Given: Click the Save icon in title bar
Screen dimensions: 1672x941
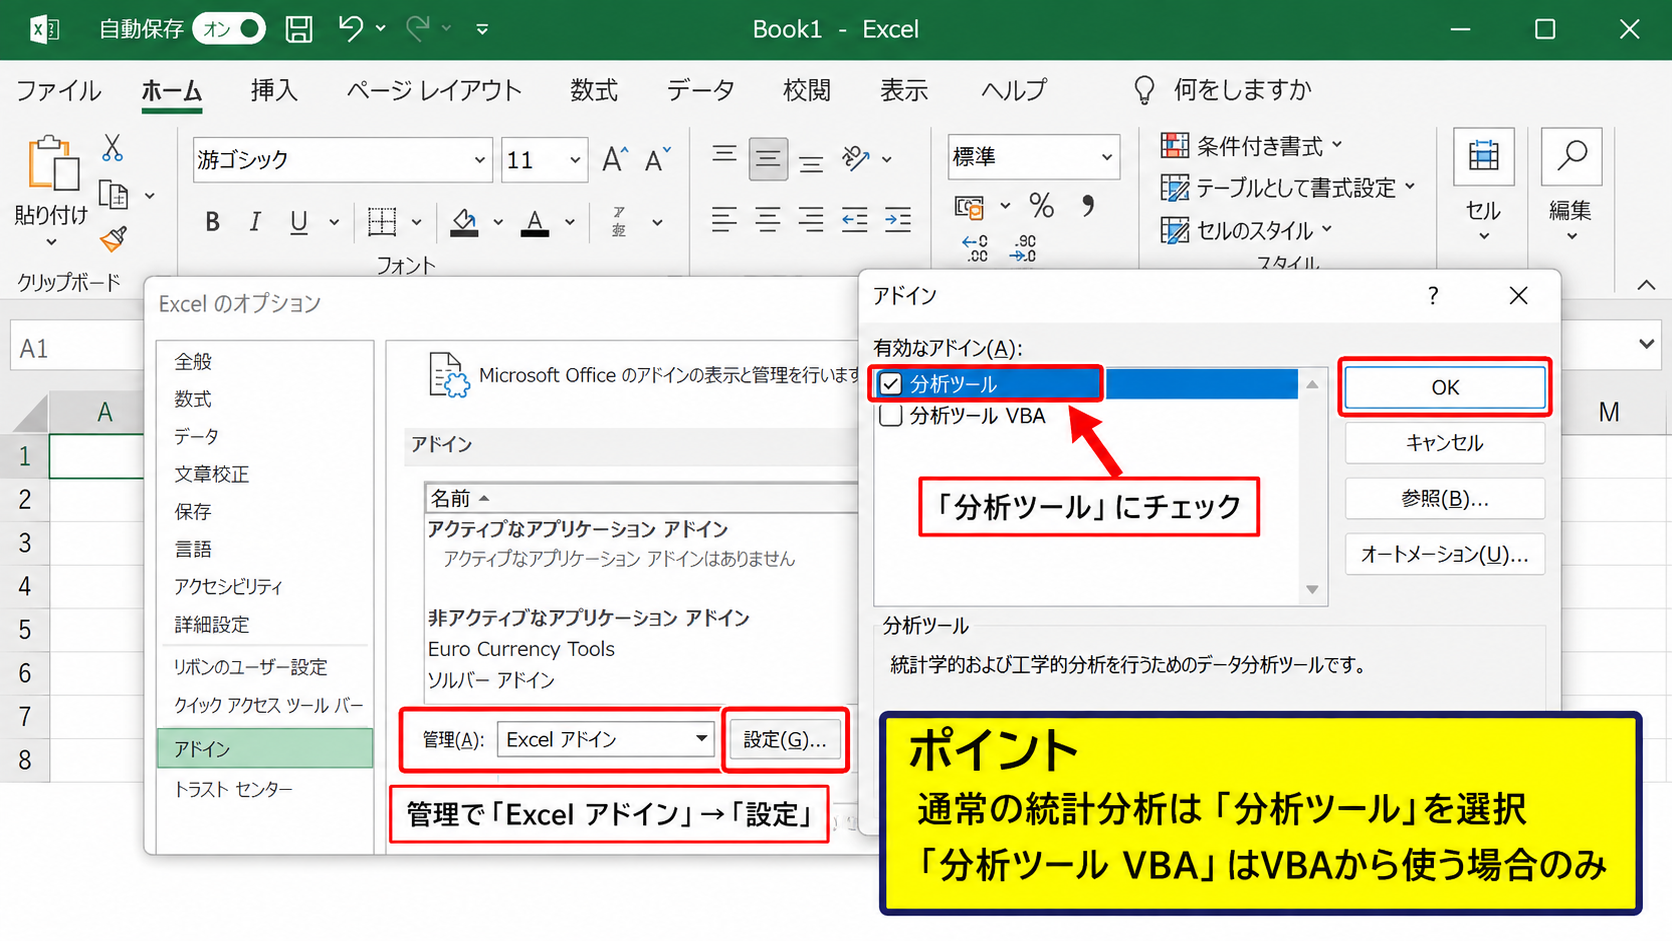Looking at the screenshot, I should tap(298, 29).
